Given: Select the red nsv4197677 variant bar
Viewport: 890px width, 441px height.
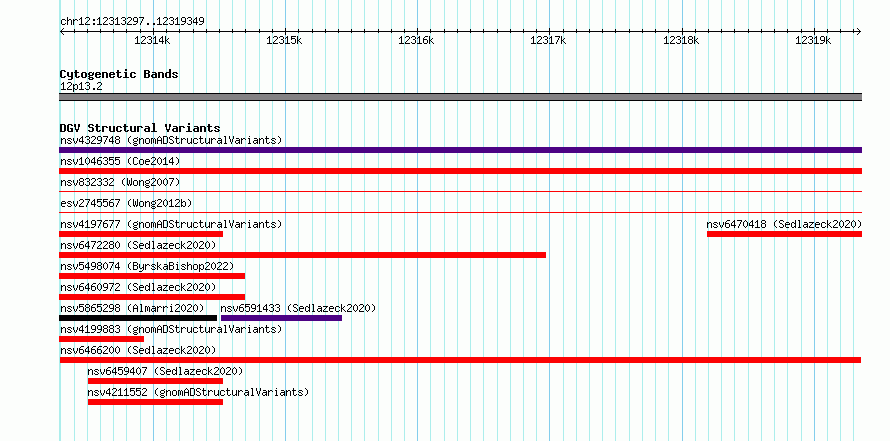Looking at the screenshot, I should [x=141, y=234].
